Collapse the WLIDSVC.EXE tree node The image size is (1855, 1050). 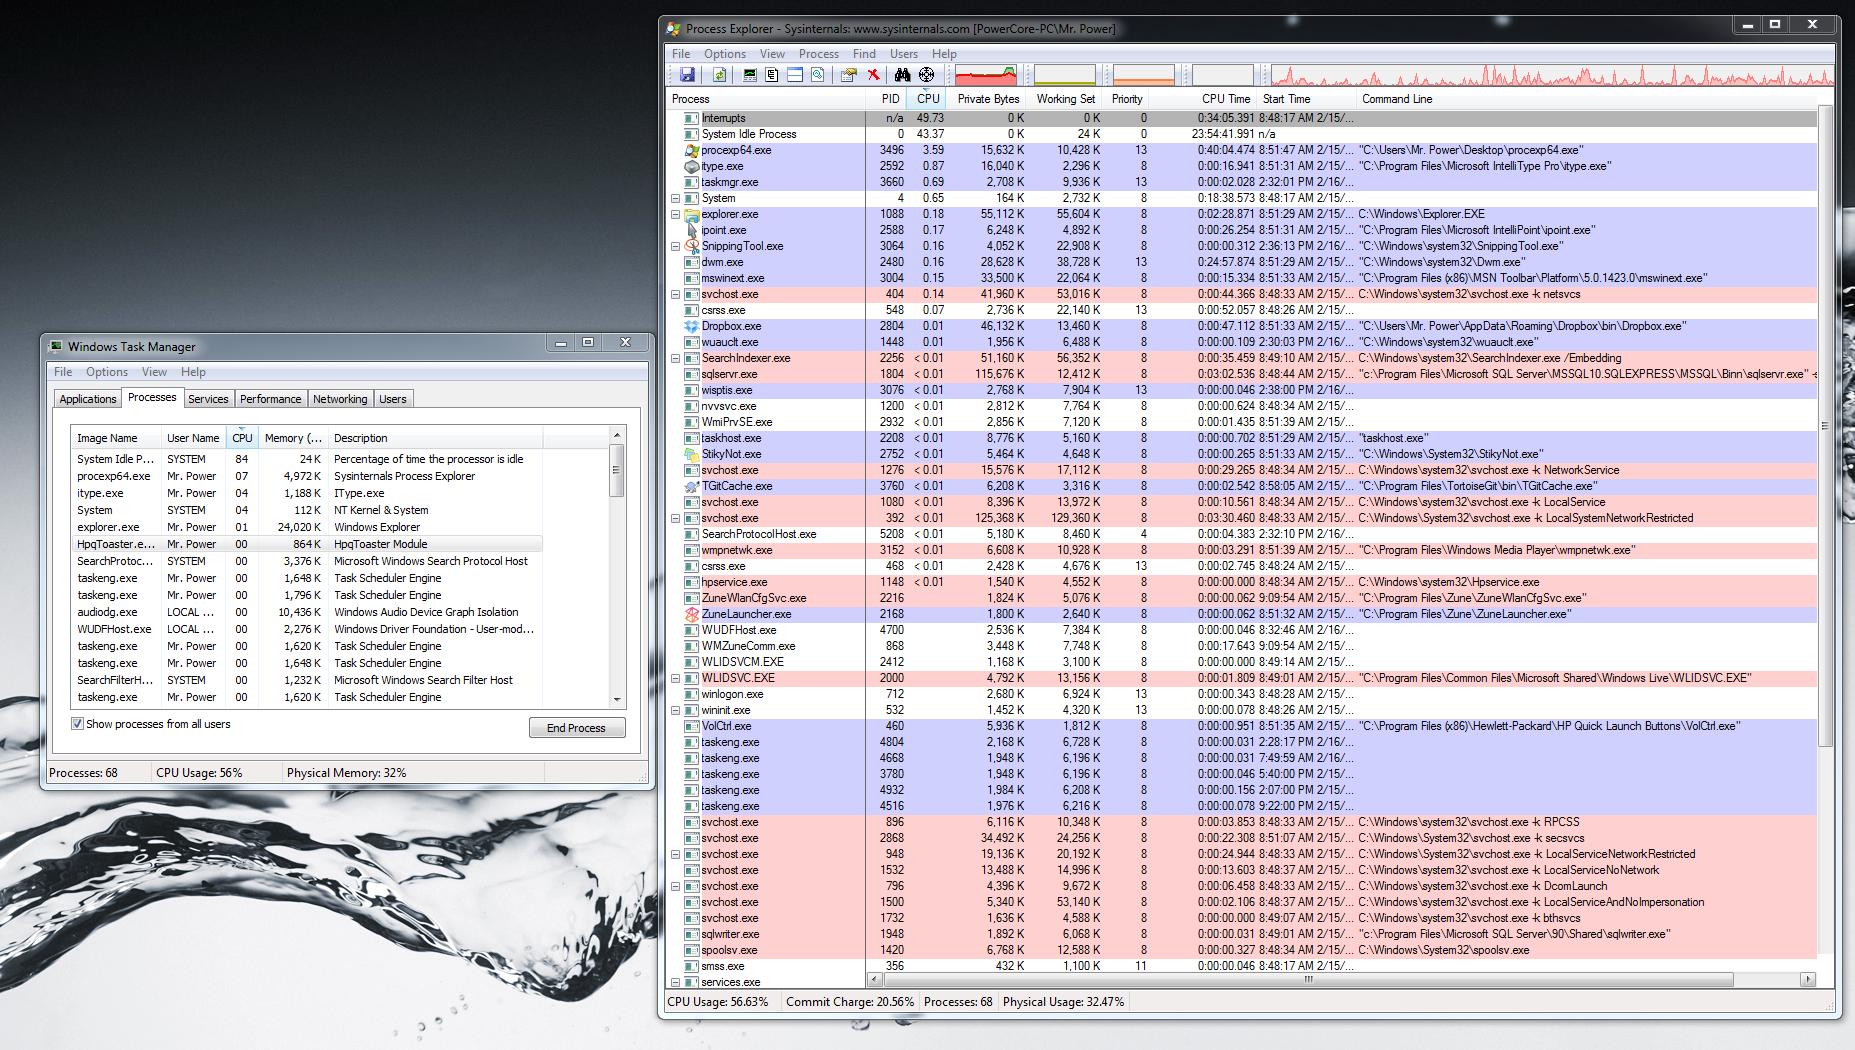675,678
